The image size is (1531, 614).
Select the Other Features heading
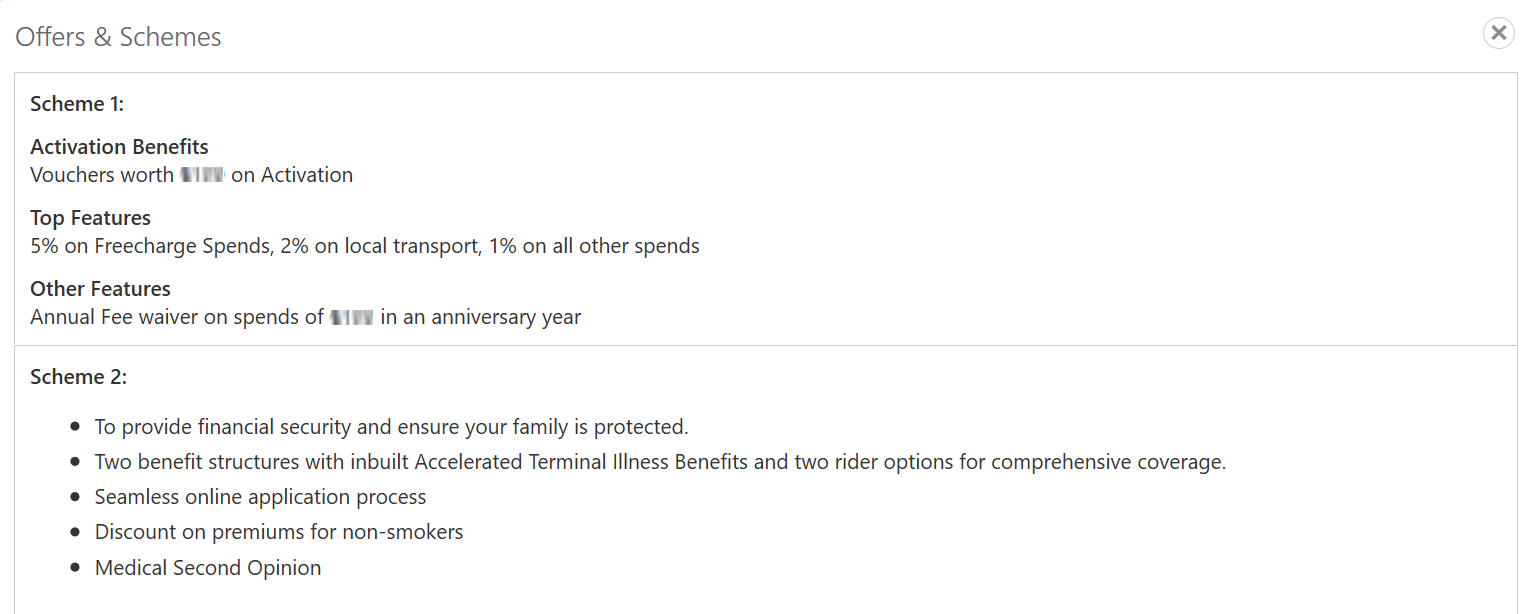(100, 289)
